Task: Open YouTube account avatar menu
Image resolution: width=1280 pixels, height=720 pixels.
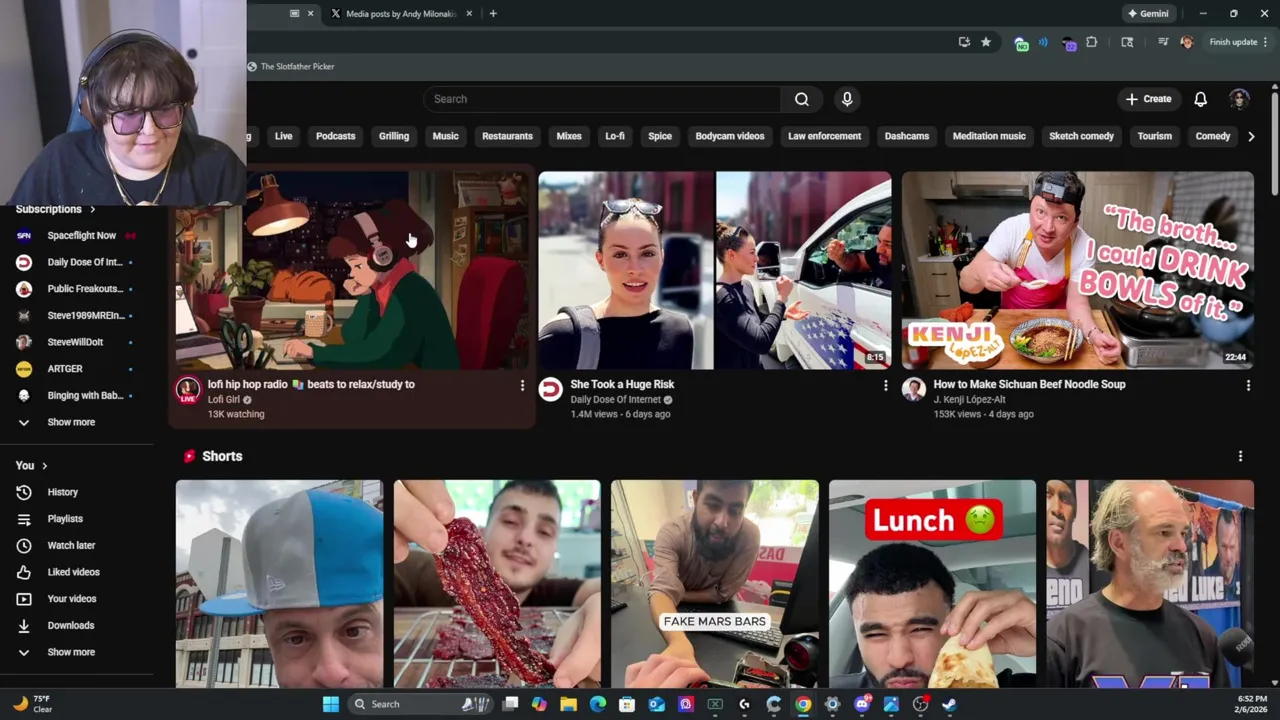Action: pyautogui.click(x=1239, y=99)
